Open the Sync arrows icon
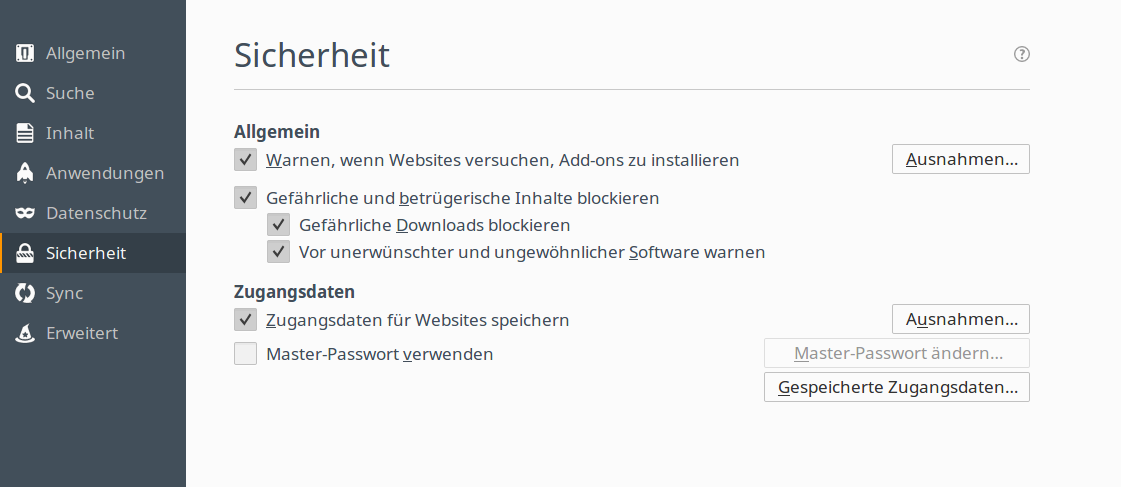The image size is (1121, 487). tap(25, 293)
